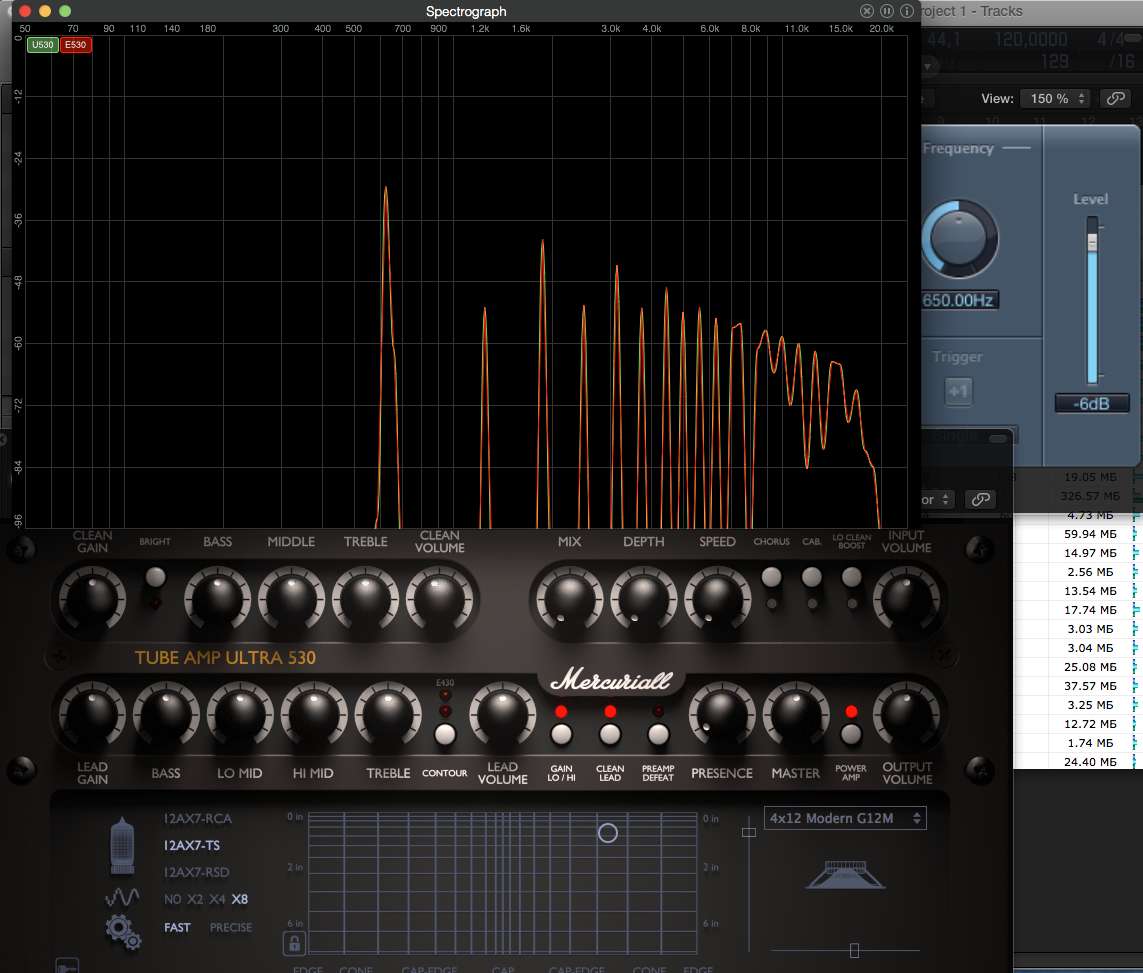Open the Spectrograph info button
The image size is (1143, 973).
[907, 11]
